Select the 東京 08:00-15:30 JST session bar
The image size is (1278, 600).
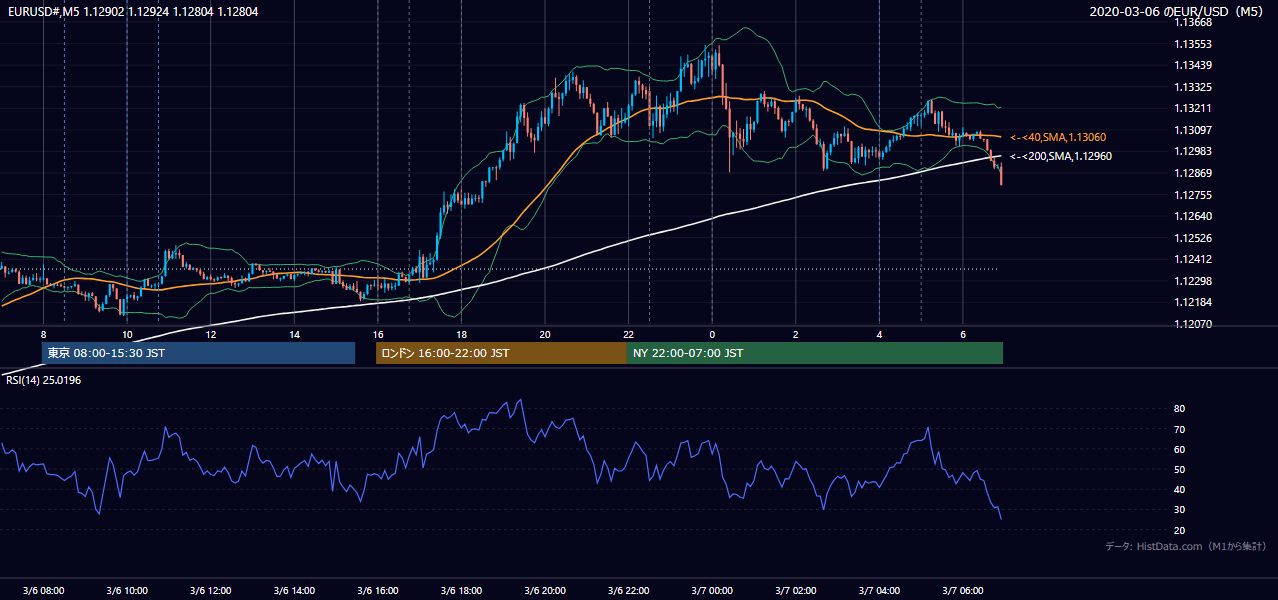pyautogui.click(x=198, y=353)
